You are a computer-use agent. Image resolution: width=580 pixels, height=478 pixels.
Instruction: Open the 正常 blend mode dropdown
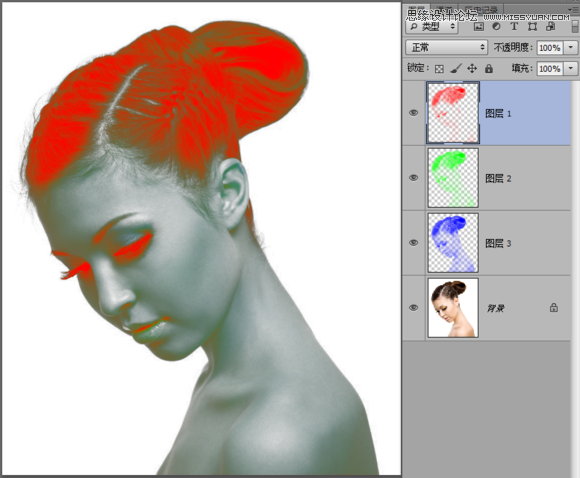click(x=446, y=47)
